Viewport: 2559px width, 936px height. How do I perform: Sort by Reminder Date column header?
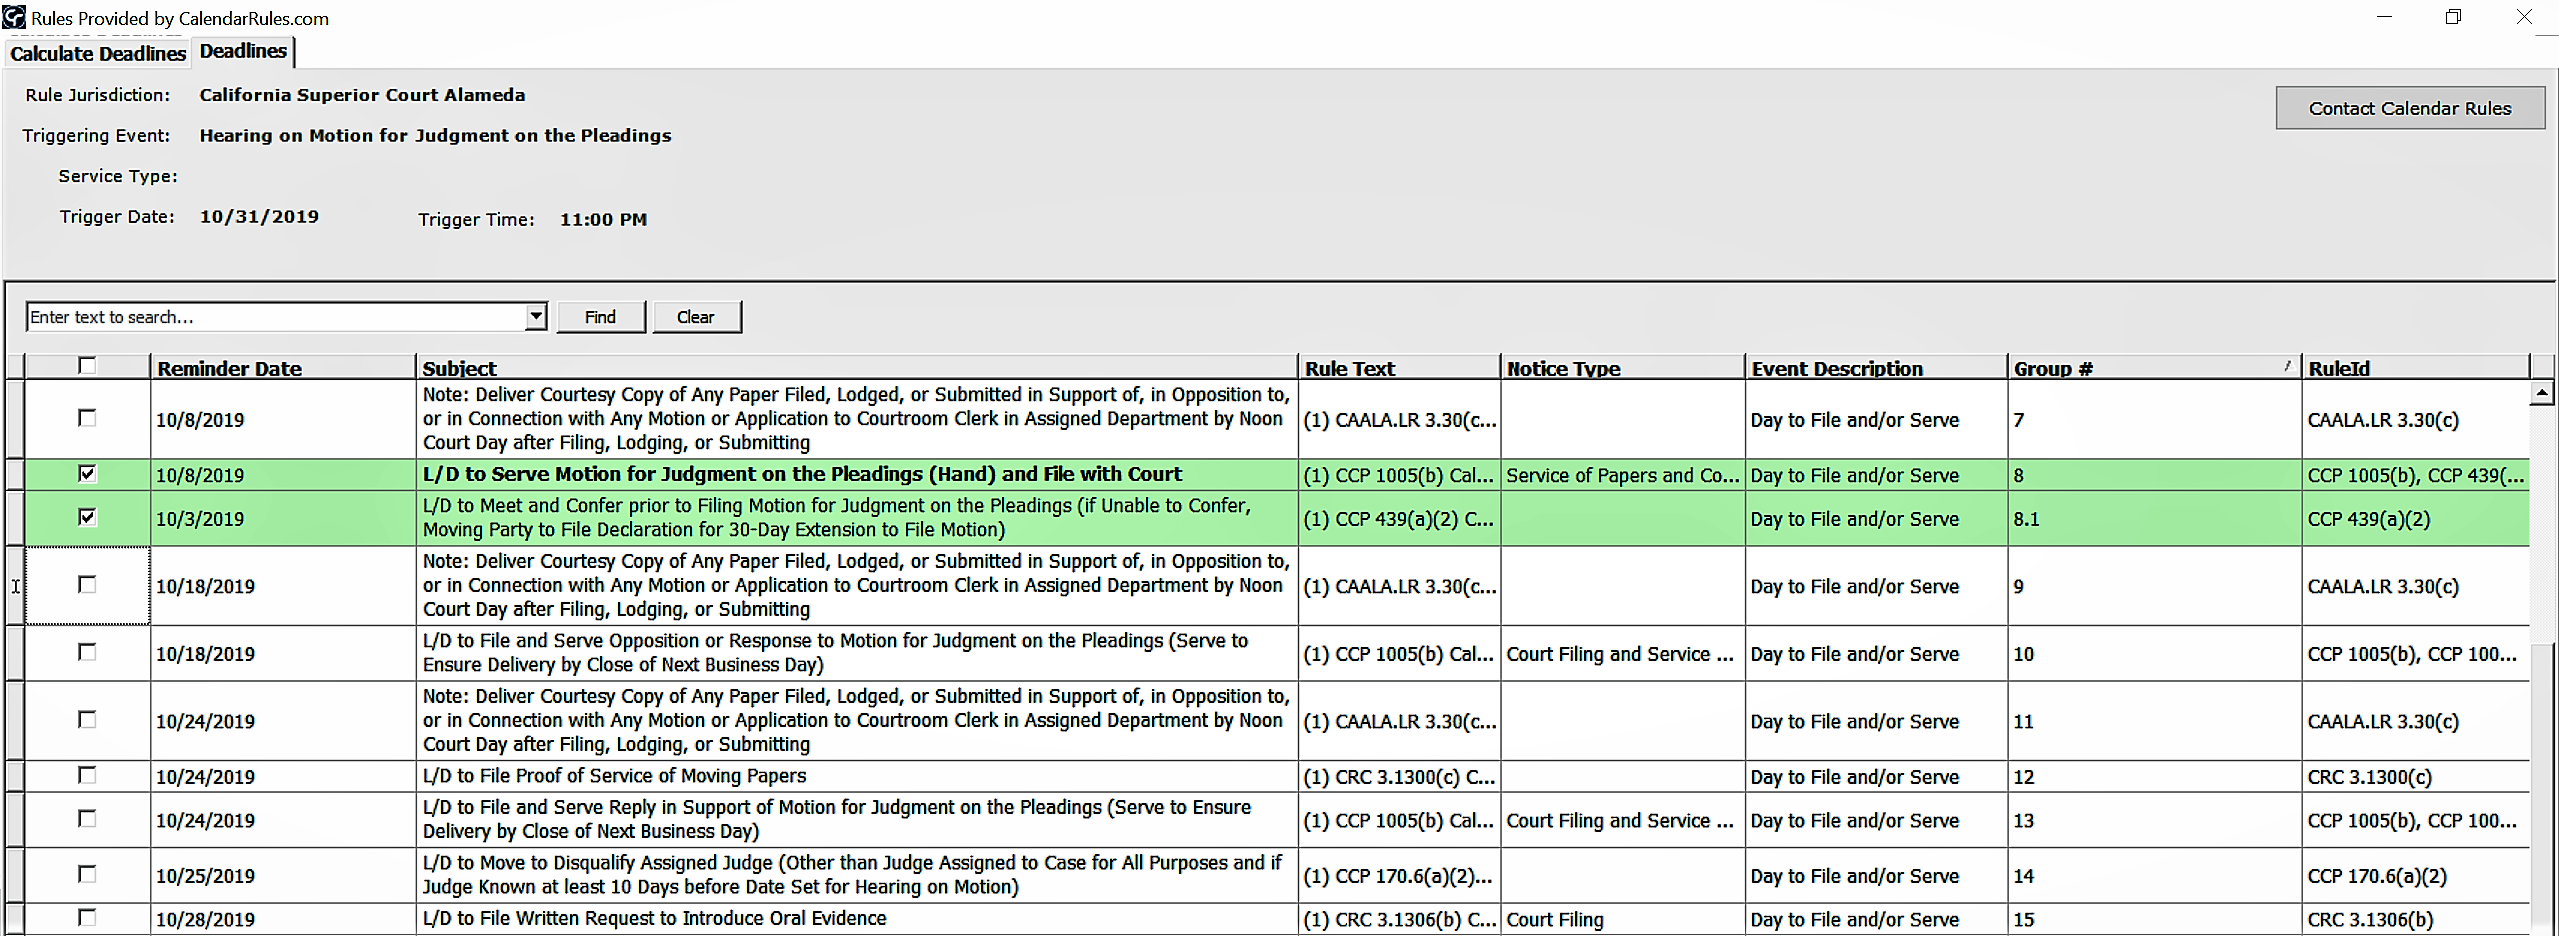pyautogui.click(x=283, y=367)
